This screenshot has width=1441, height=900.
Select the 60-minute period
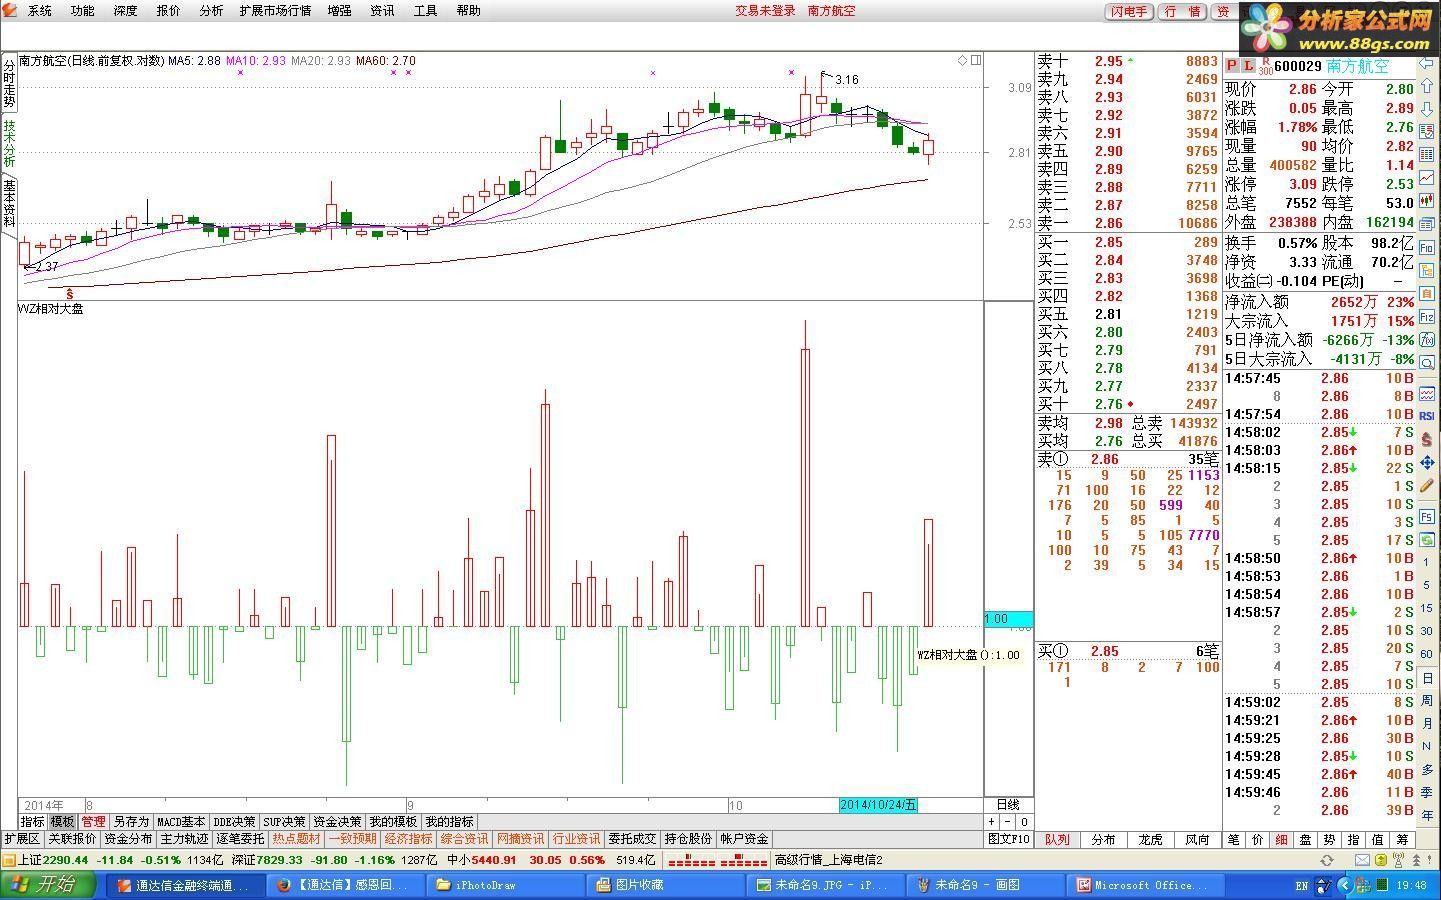[x=1427, y=653]
